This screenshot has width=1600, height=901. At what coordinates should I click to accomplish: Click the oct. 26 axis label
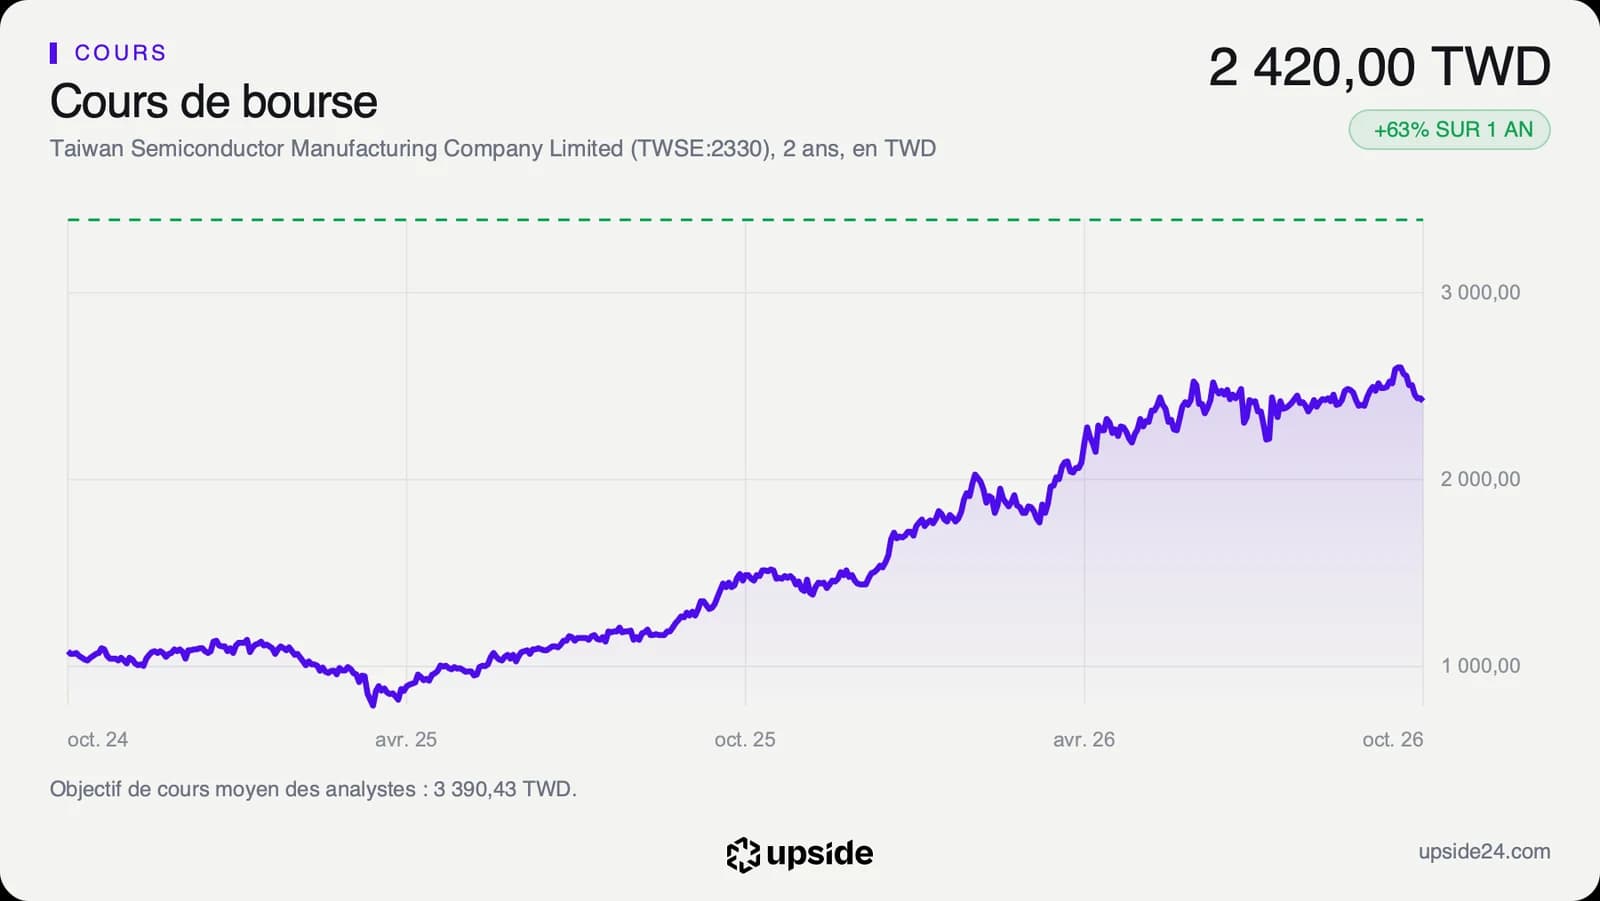1392,740
